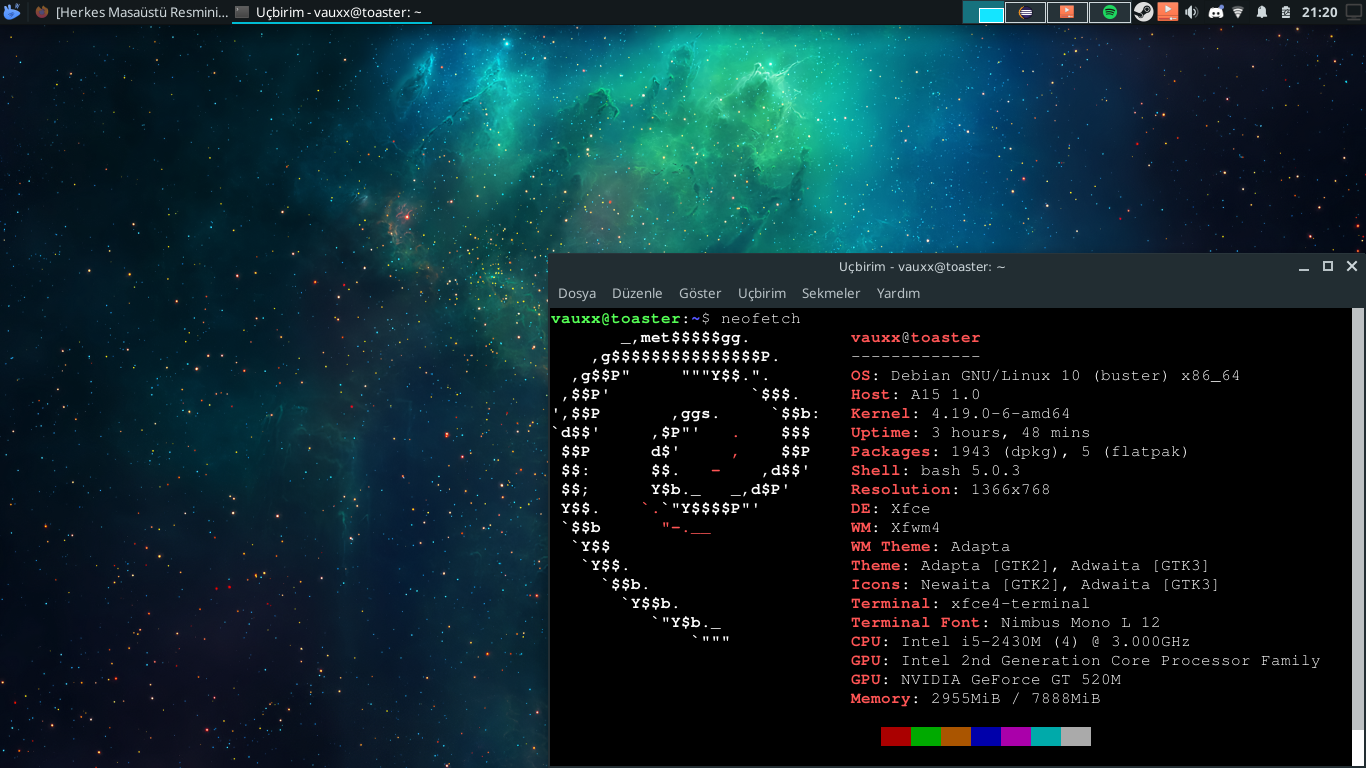Click the GPU line 'NVIDIA GeForce GT 520M'
Viewport: 1366px width, 768px height.
[1011, 680]
